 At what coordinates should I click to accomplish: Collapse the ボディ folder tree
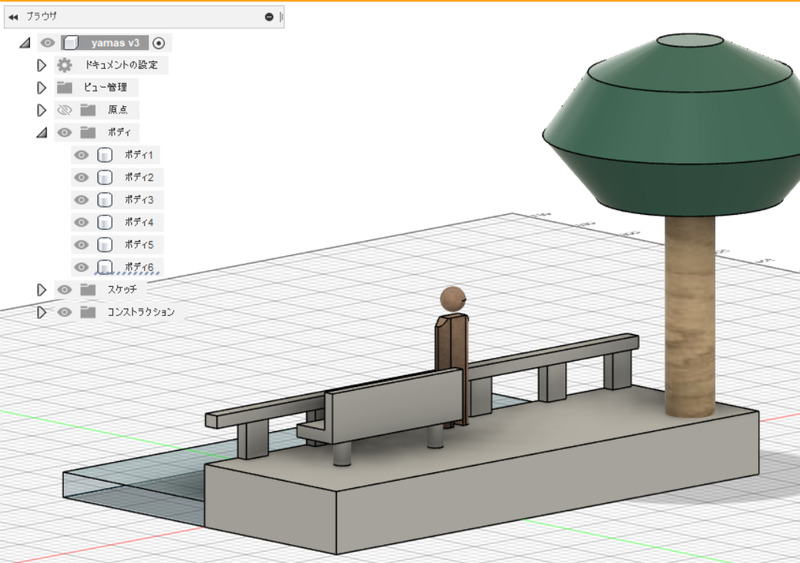pyautogui.click(x=41, y=132)
